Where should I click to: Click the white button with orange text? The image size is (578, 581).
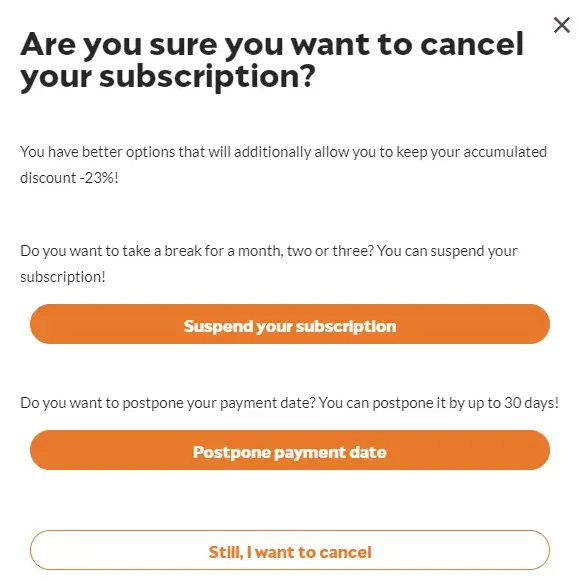(x=290, y=550)
